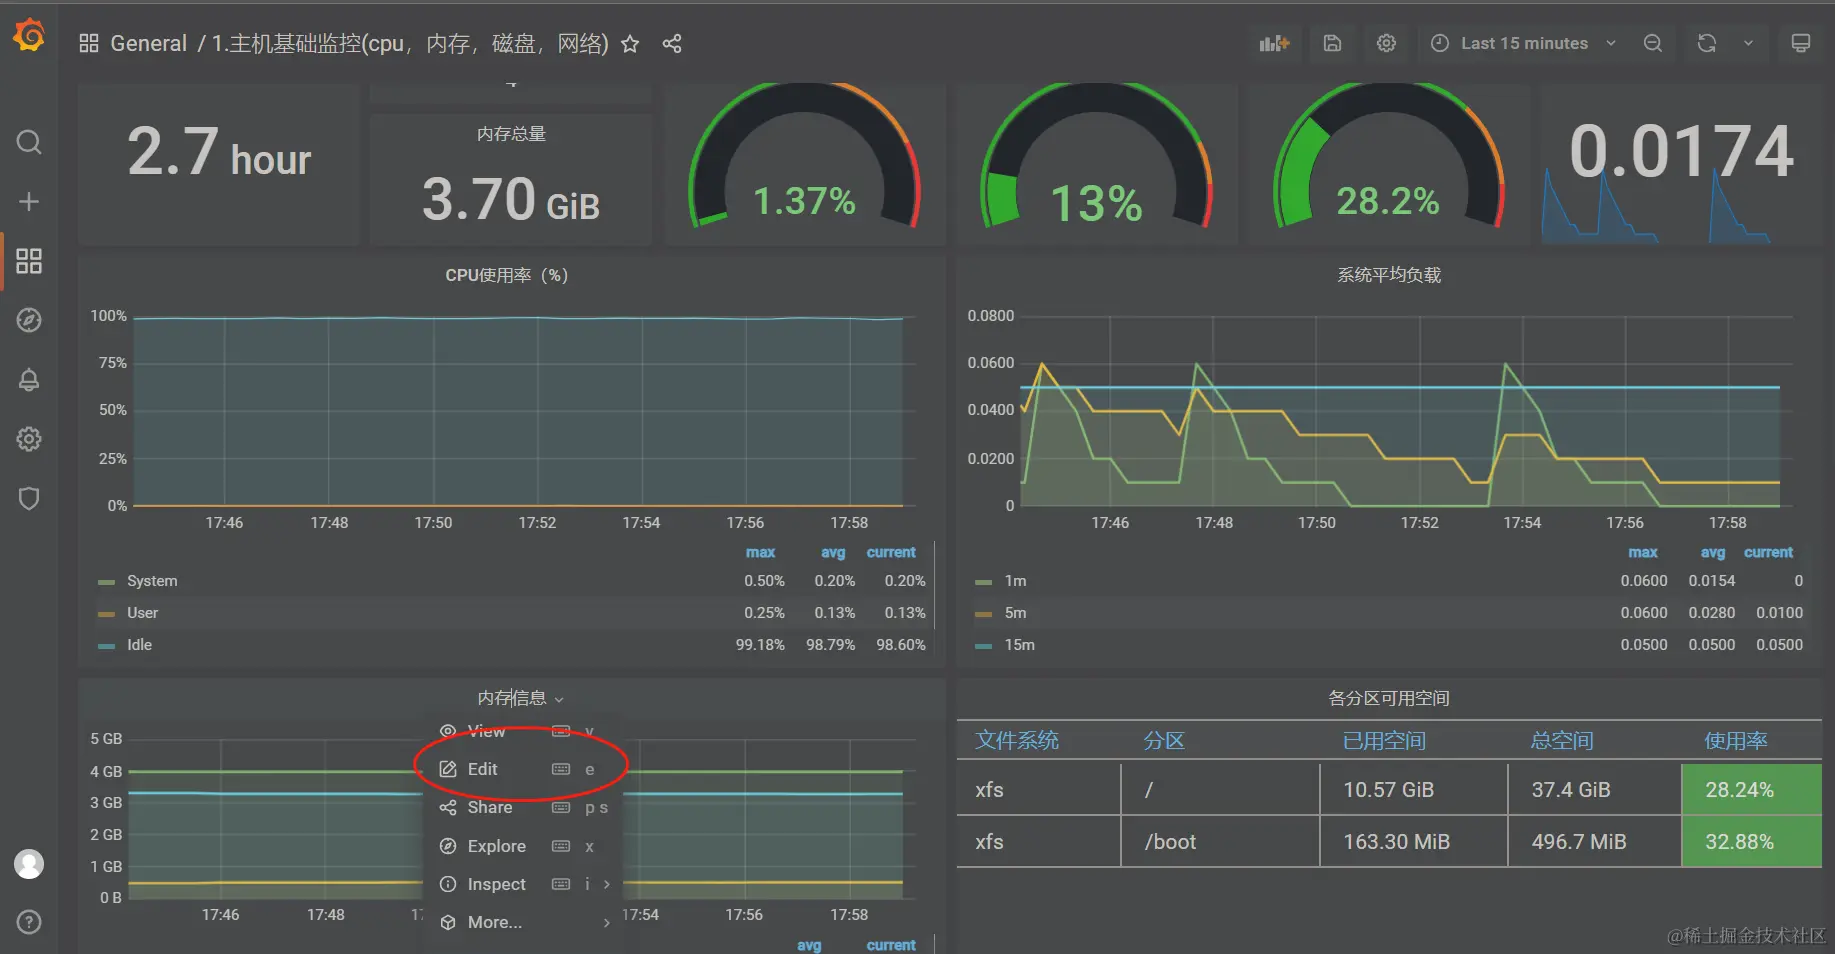The width and height of the screenshot is (1835, 954).
Task: Open the General folder link
Action: (x=148, y=44)
